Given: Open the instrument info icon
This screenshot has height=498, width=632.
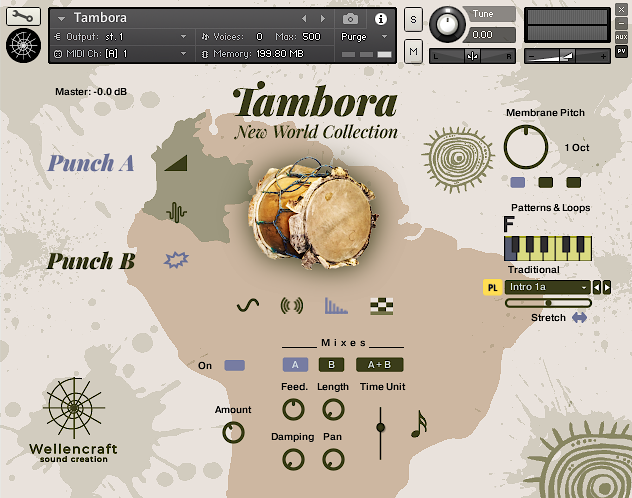Looking at the screenshot, I should click(380, 19).
